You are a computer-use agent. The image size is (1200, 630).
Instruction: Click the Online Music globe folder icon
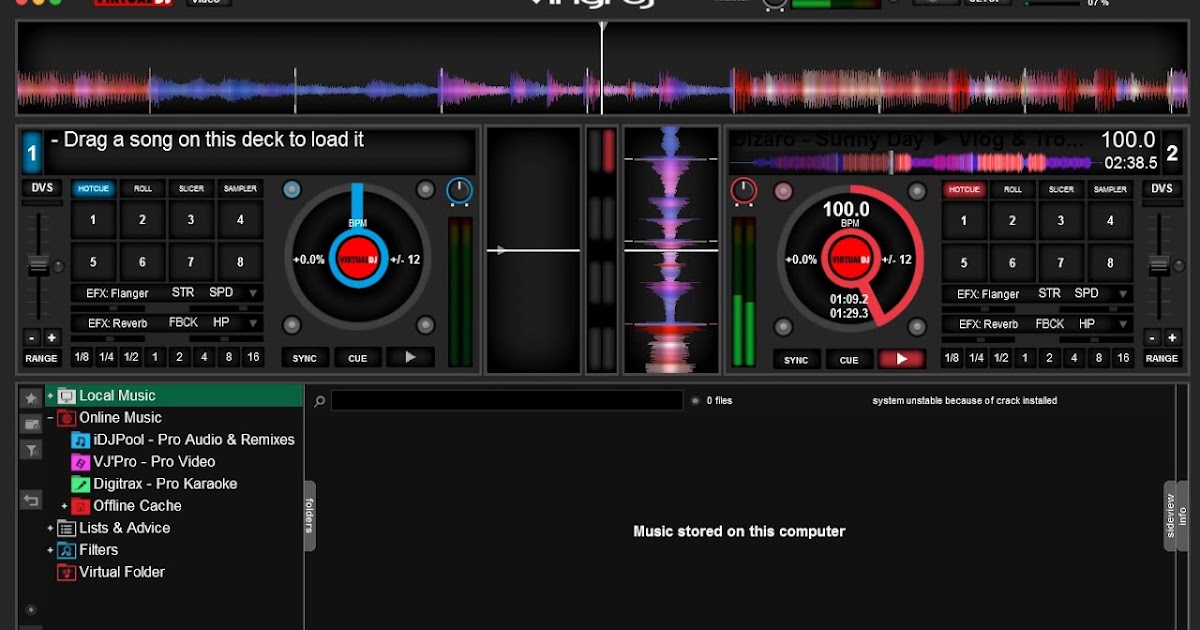(67, 418)
